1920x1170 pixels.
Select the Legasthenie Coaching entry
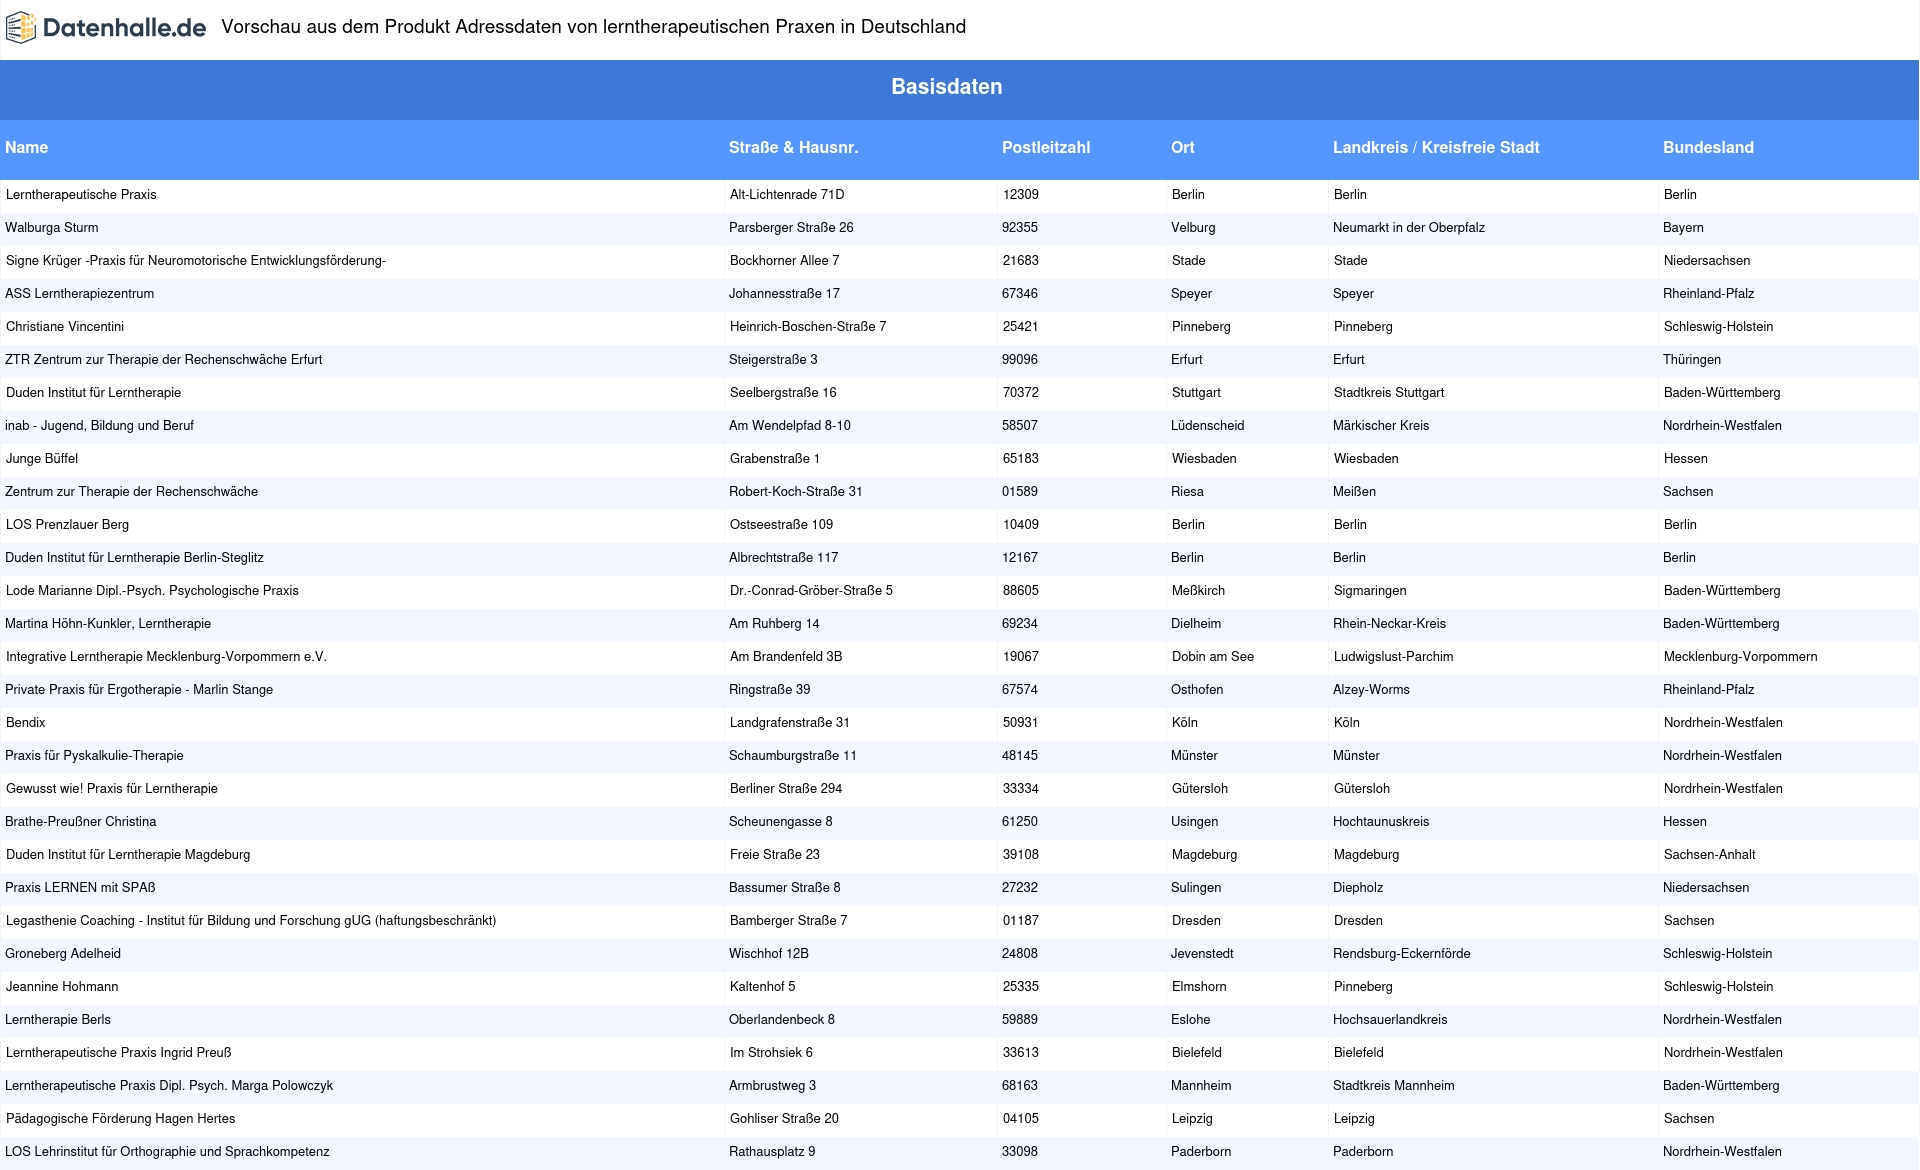[x=251, y=921]
